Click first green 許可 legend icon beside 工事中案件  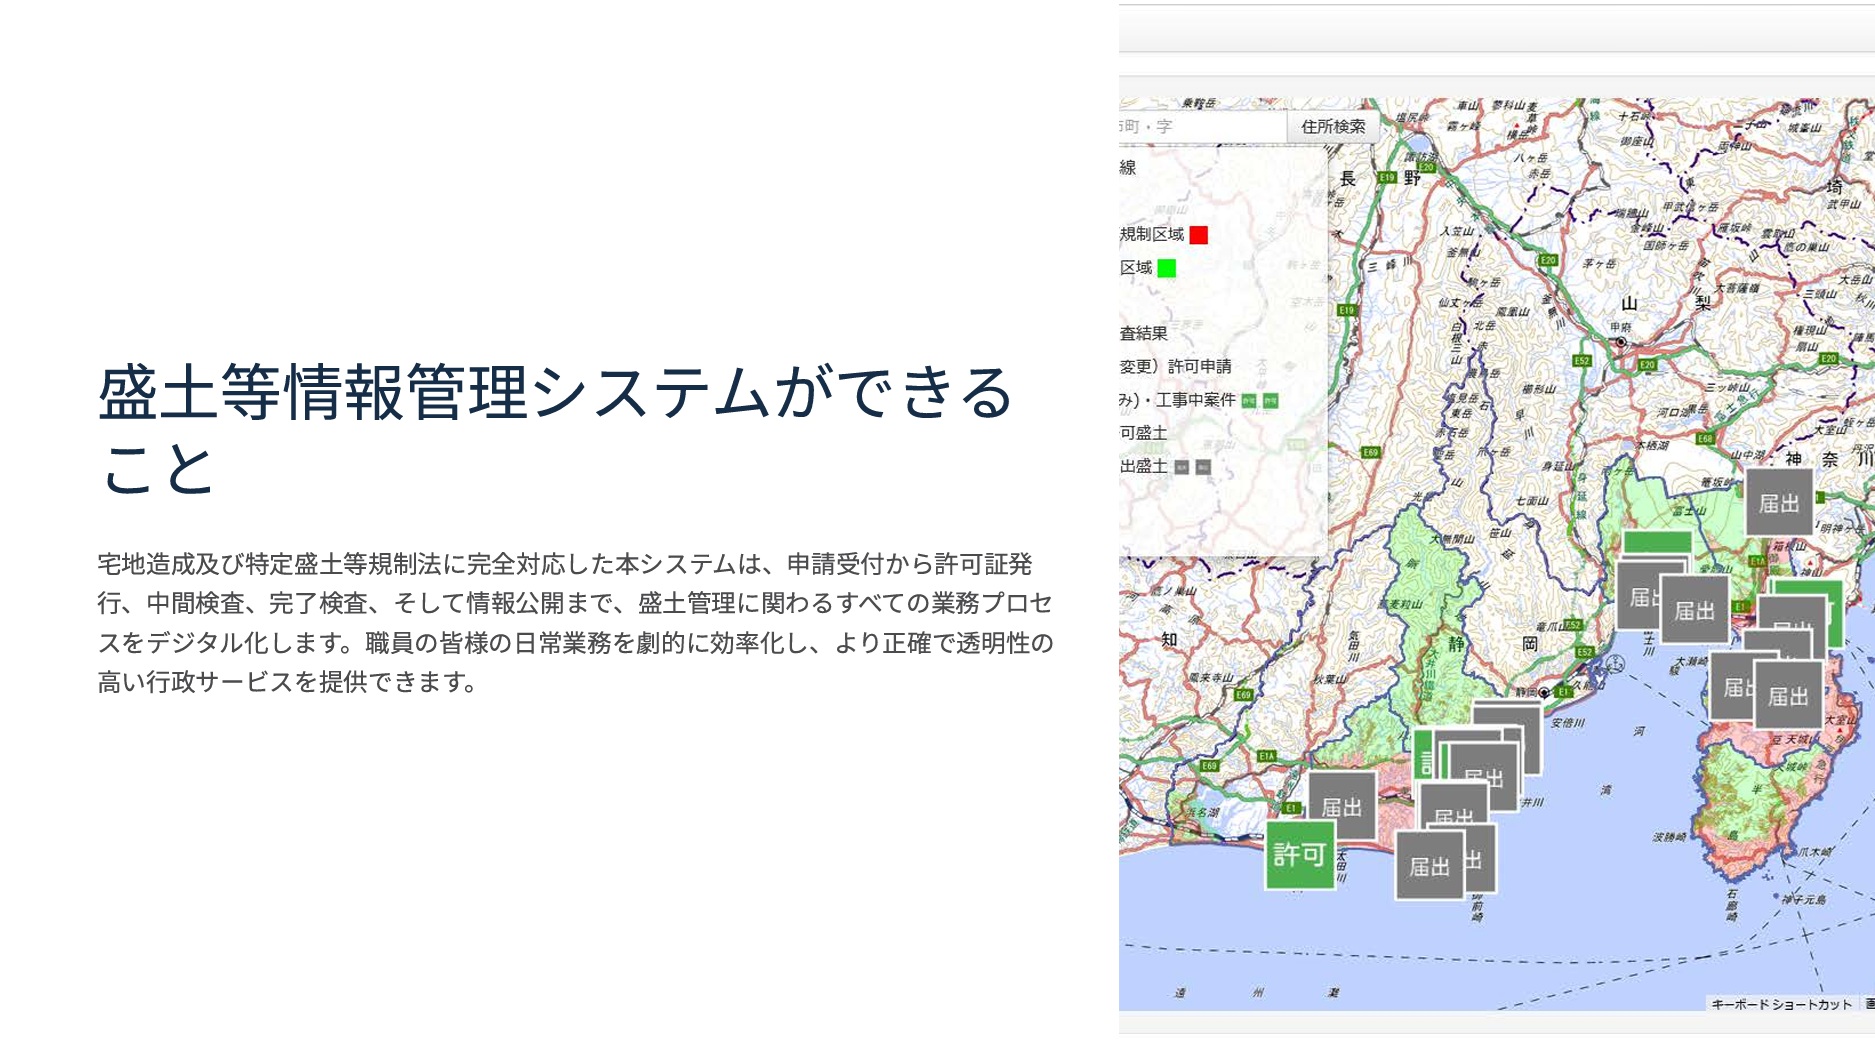tap(1248, 401)
